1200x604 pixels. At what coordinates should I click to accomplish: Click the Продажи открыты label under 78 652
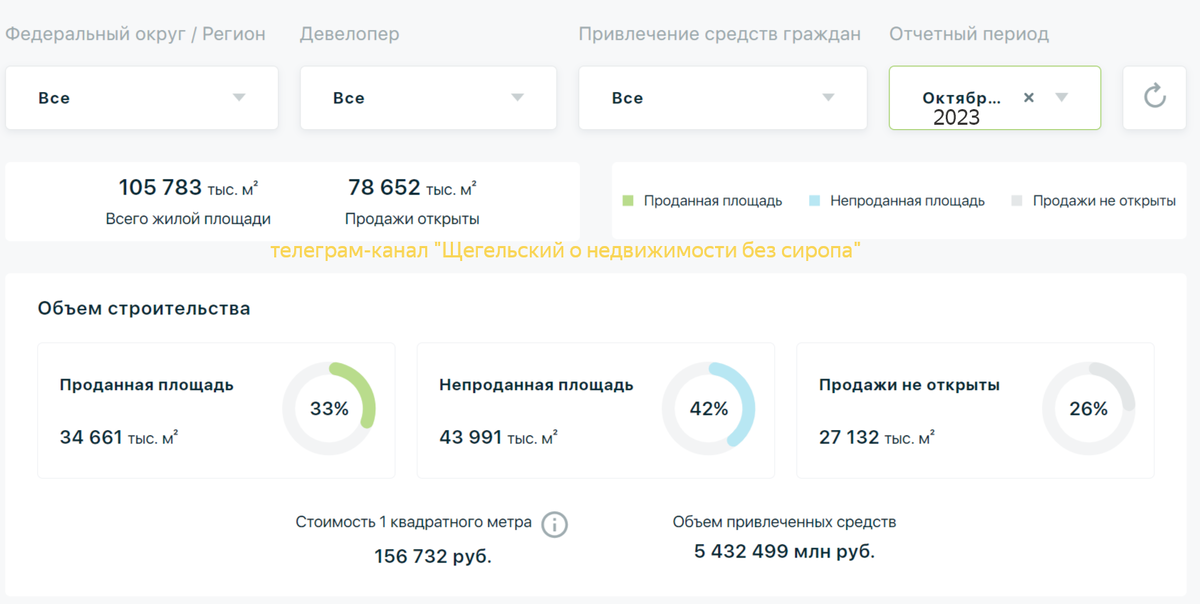pos(412,219)
